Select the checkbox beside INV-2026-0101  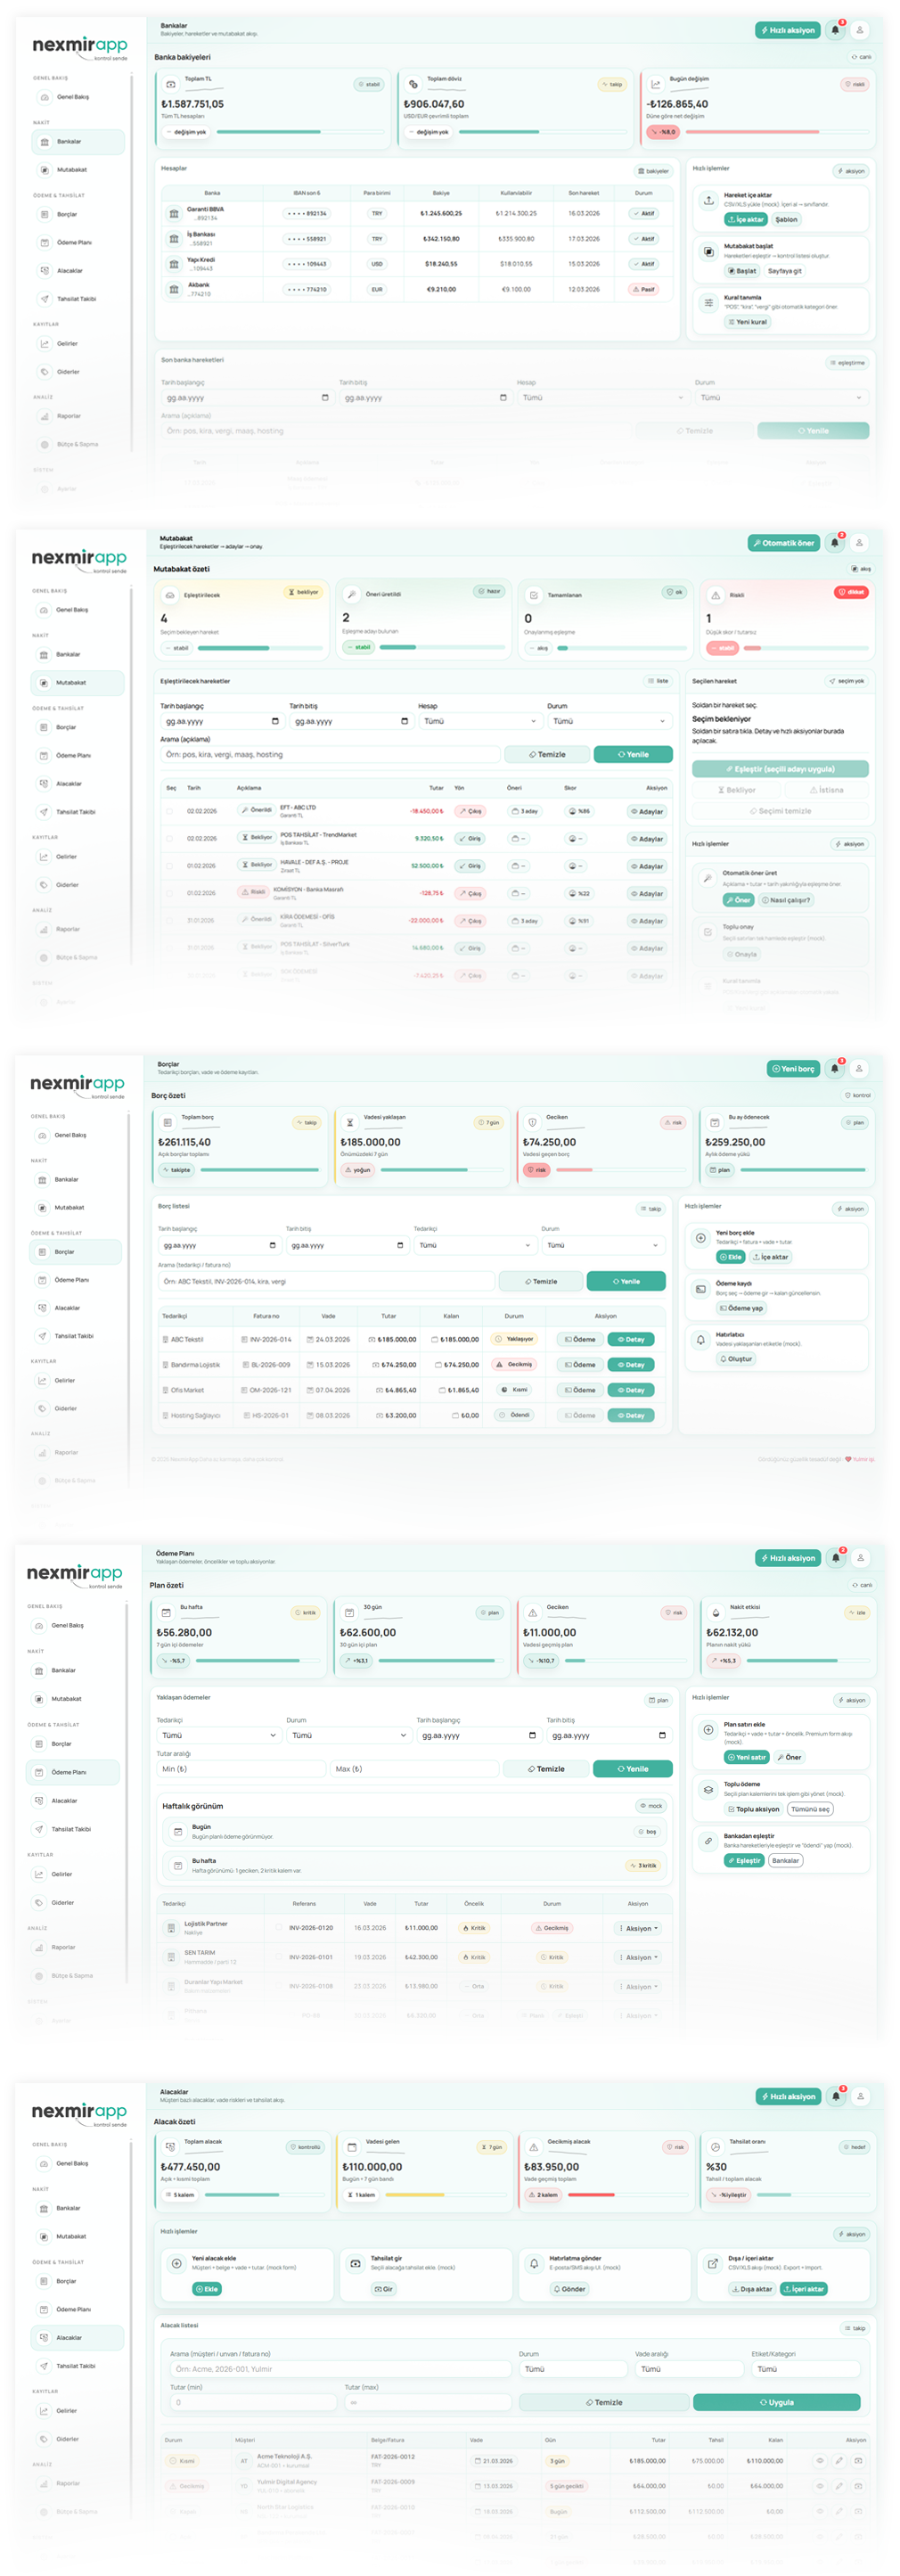tap(279, 1957)
